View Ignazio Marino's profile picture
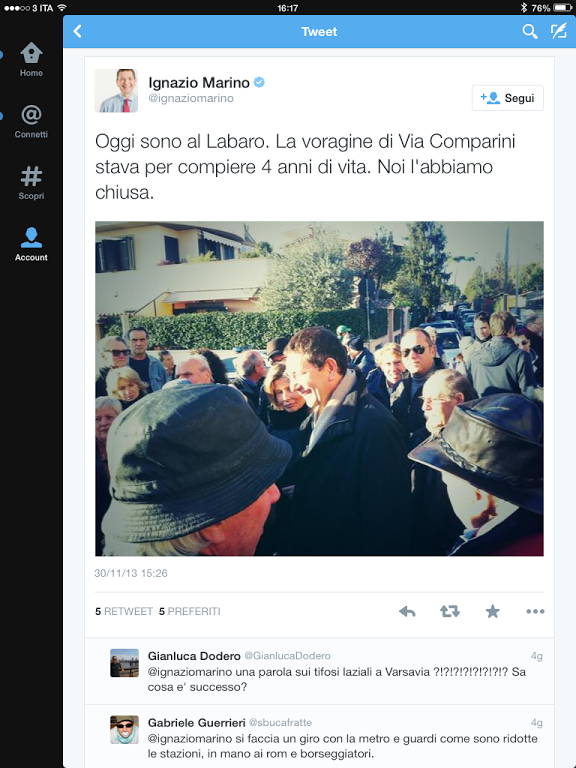 point(117,91)
